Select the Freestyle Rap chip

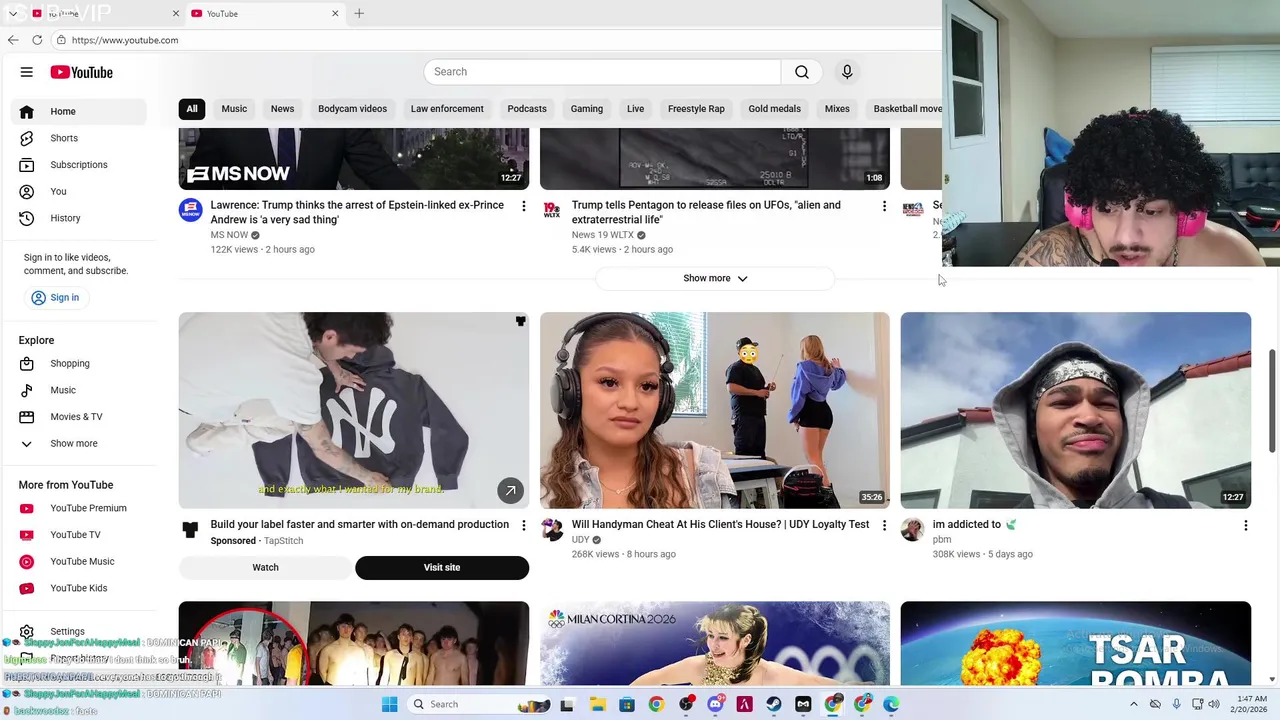click(696, 109)
